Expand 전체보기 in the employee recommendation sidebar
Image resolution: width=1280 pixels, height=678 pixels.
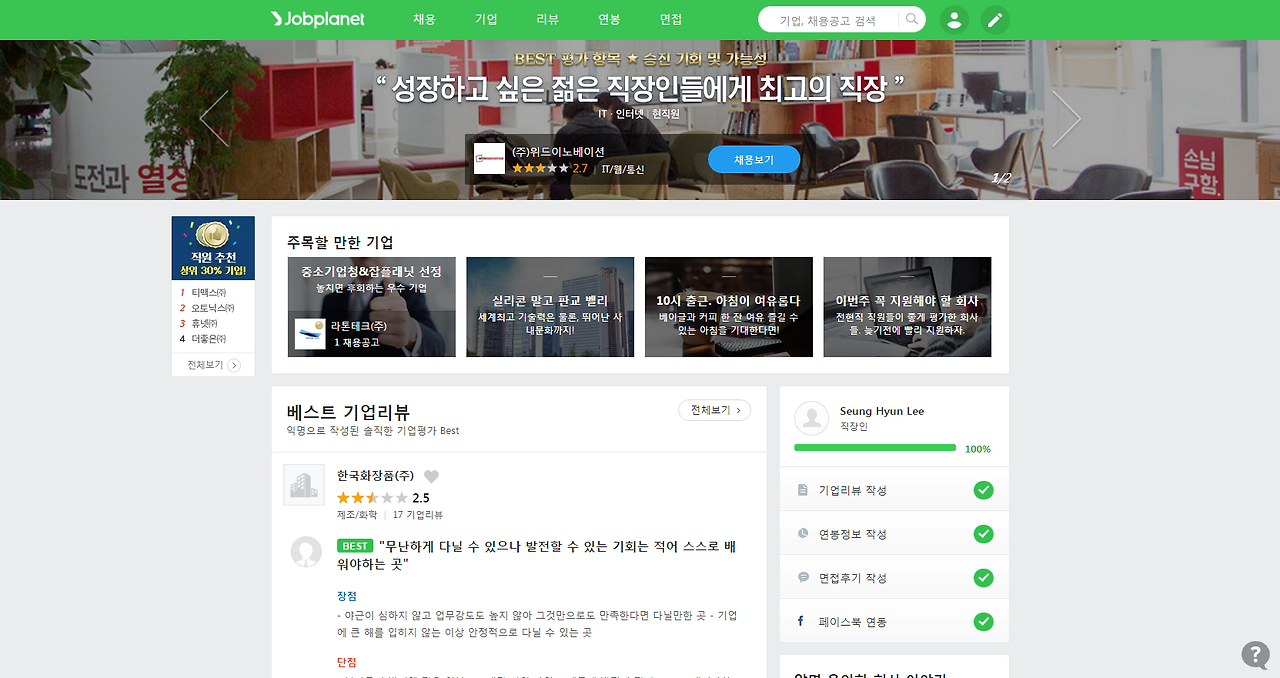point(212,366)
